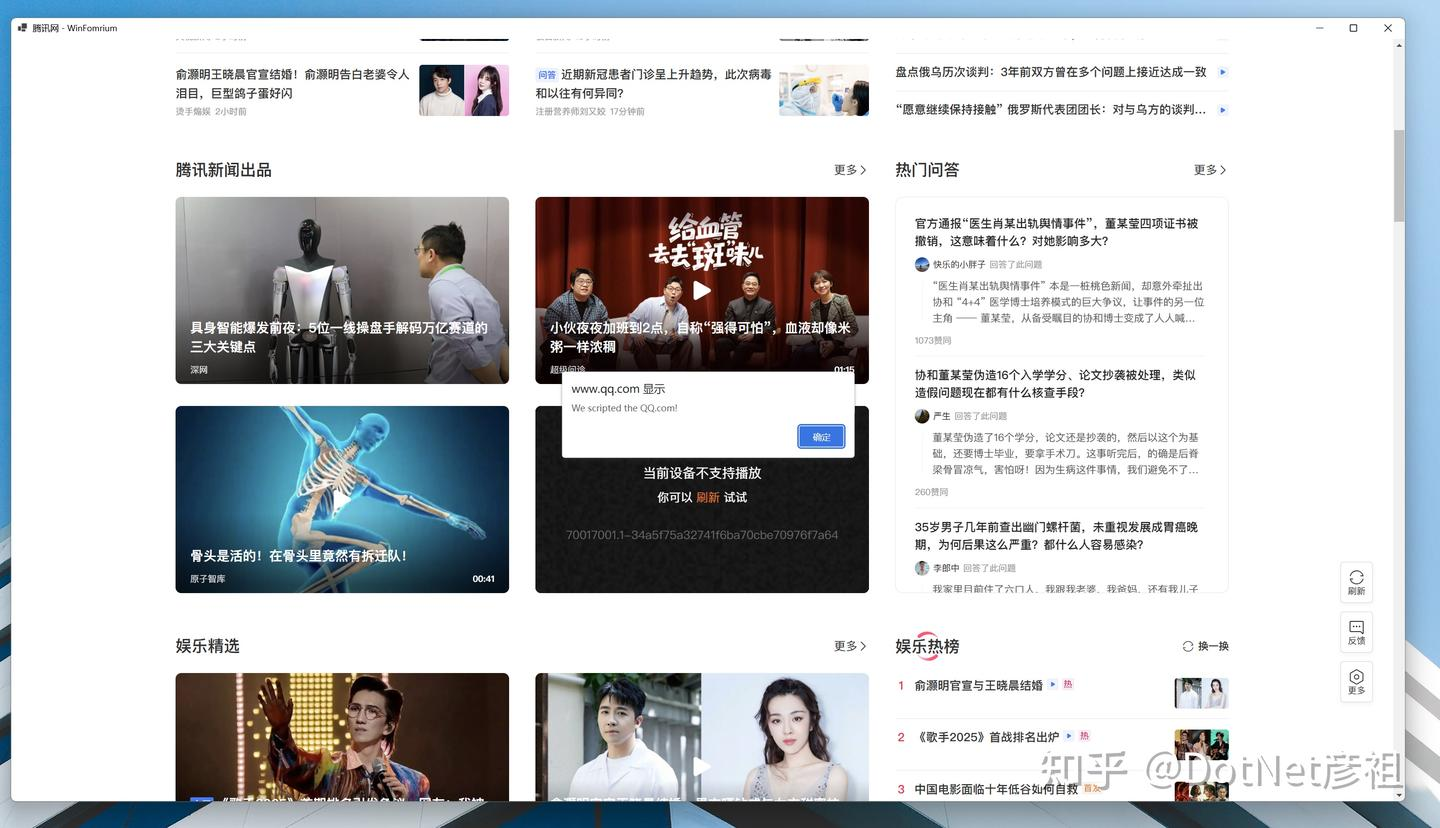Viewport: 1440px width, 828px height.
Task: Click the 原子智库 source label on skeleton card
Action: pyautogui.click(x=208, y=579)
